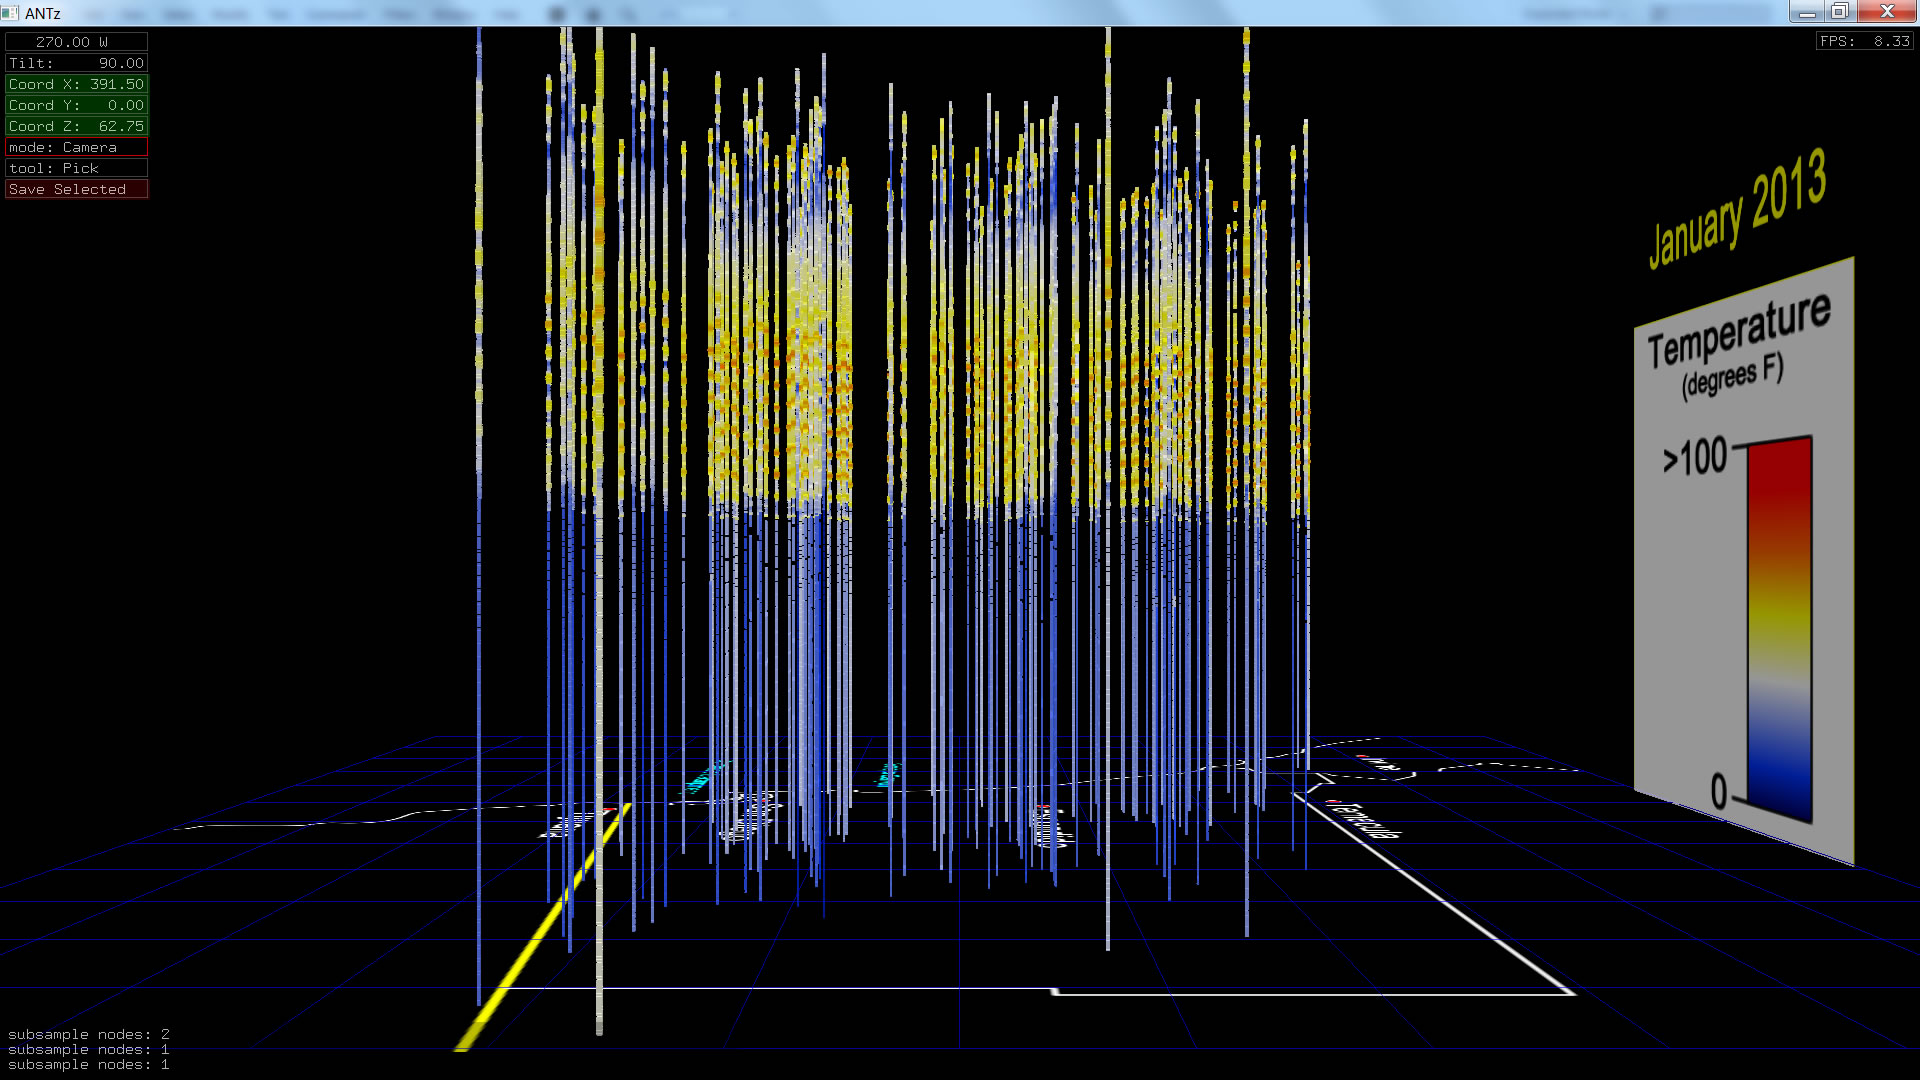Click the FPS counter display
Viewport: 1920px width, 1080px height.
(1864, 41)
